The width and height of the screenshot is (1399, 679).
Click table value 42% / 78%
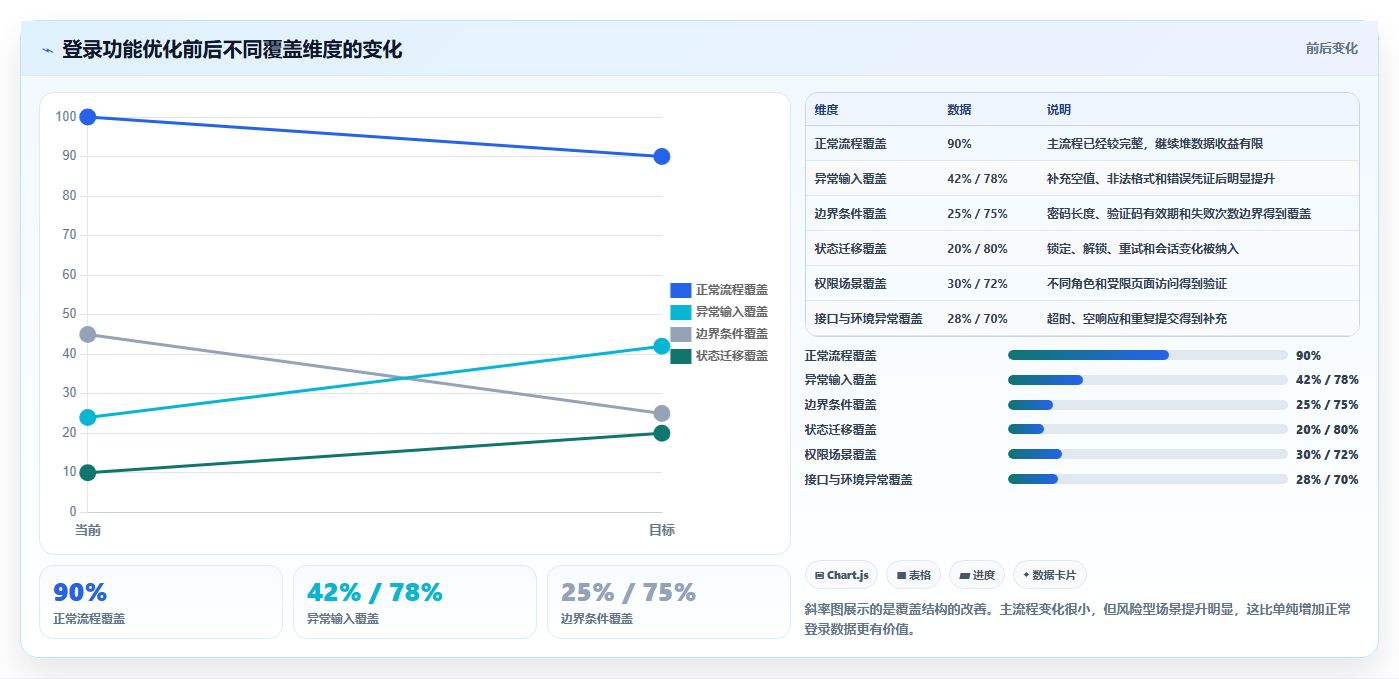(977, 179)
